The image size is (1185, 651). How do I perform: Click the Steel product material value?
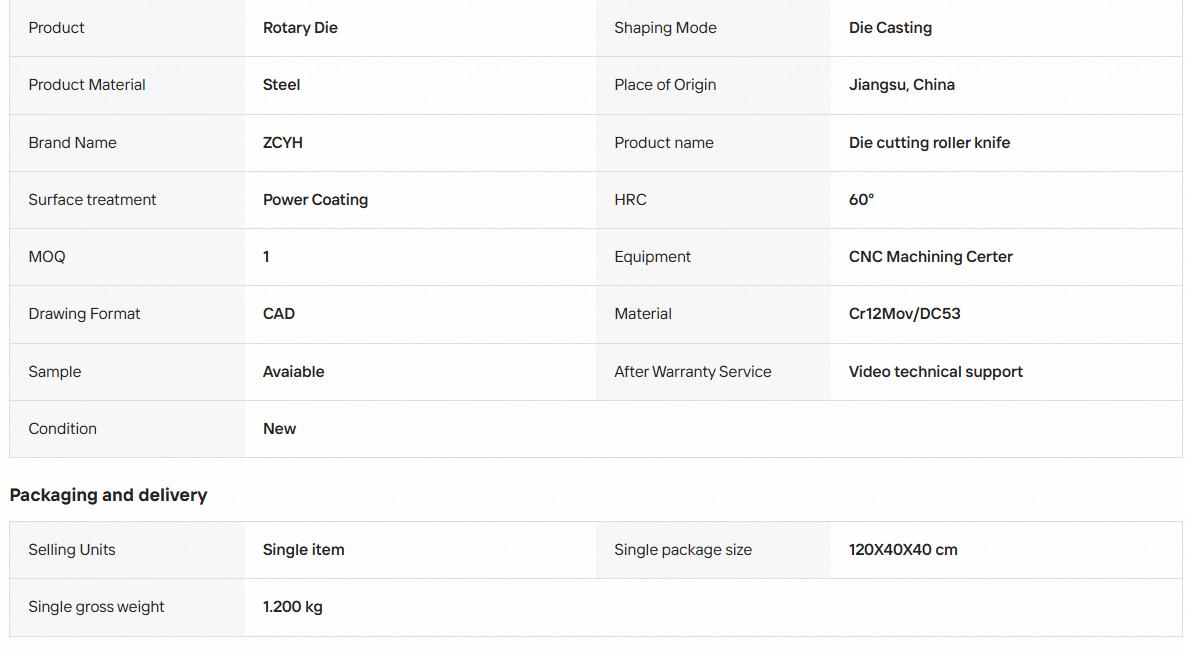click(281, 85)
